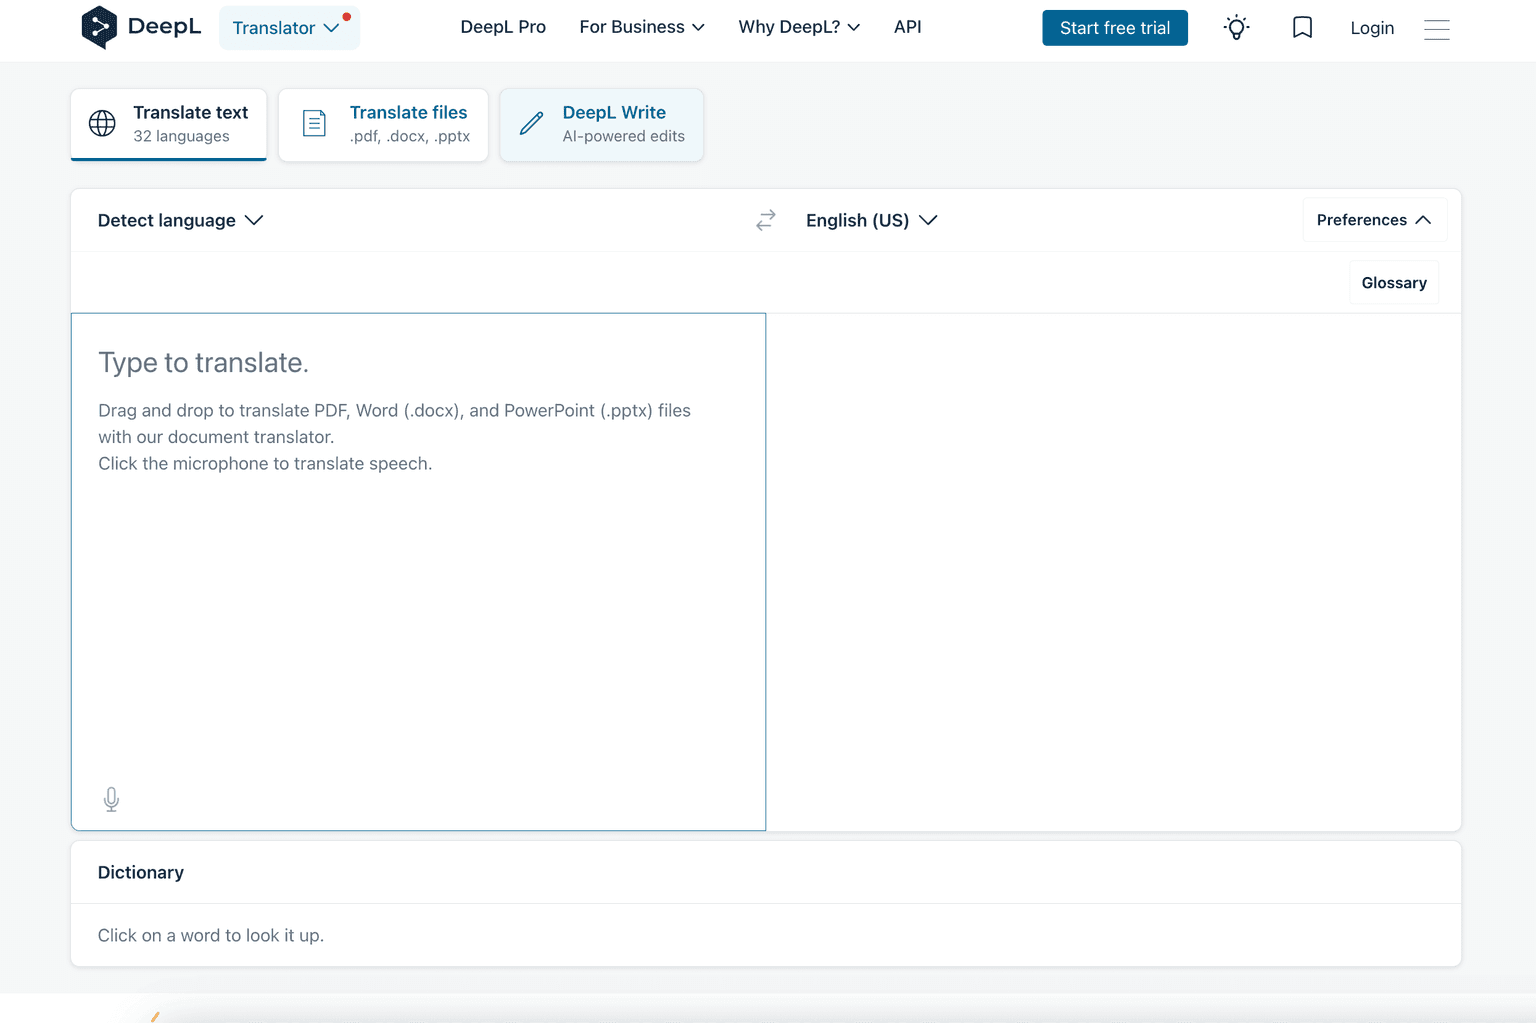
Task: Collapse the Preferences panel
Action: pos(1374,220)
